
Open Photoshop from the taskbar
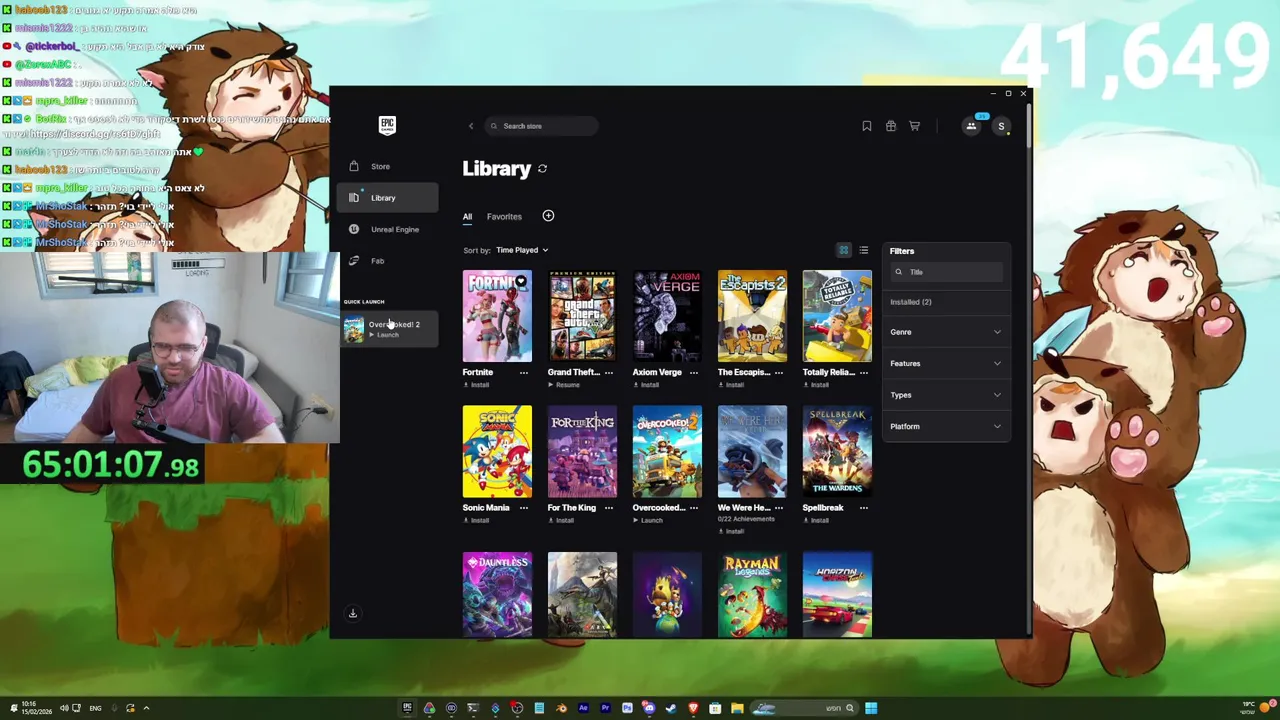627,708
